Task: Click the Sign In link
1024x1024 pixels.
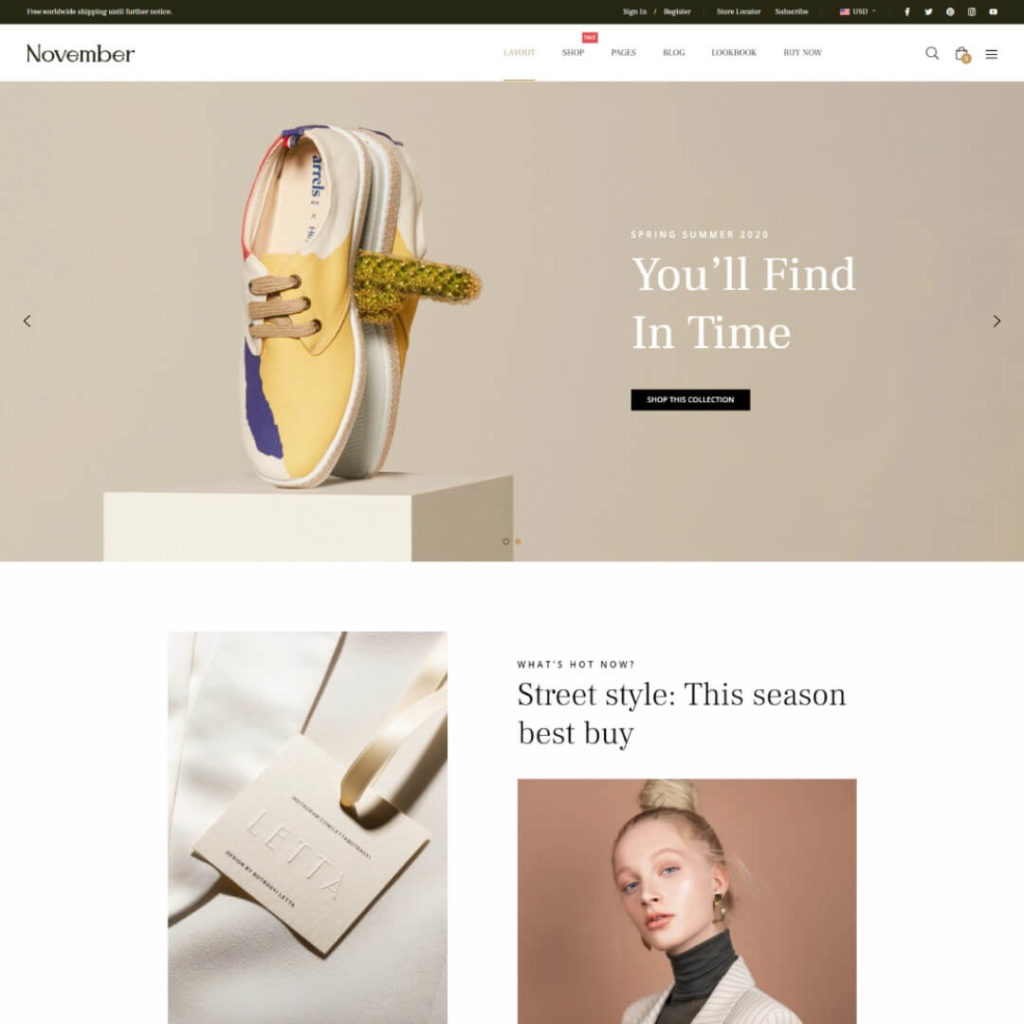Action: tap(634, 12)
